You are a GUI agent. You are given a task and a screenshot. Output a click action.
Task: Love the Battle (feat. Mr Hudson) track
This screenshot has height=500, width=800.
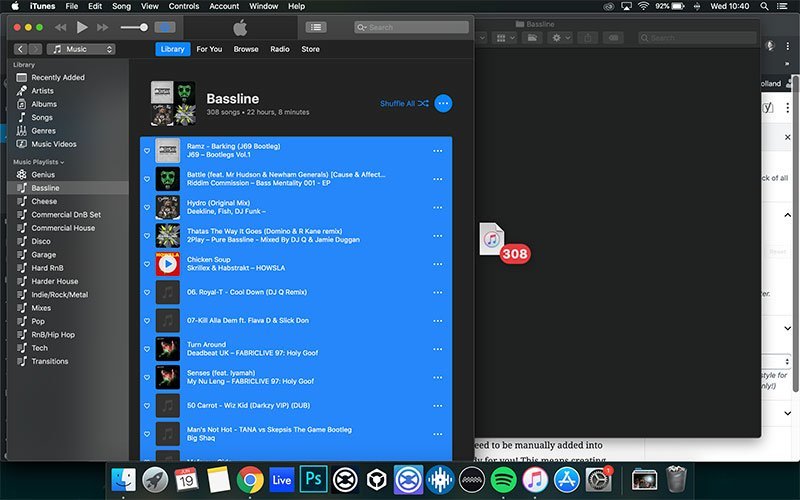[147, 179]
